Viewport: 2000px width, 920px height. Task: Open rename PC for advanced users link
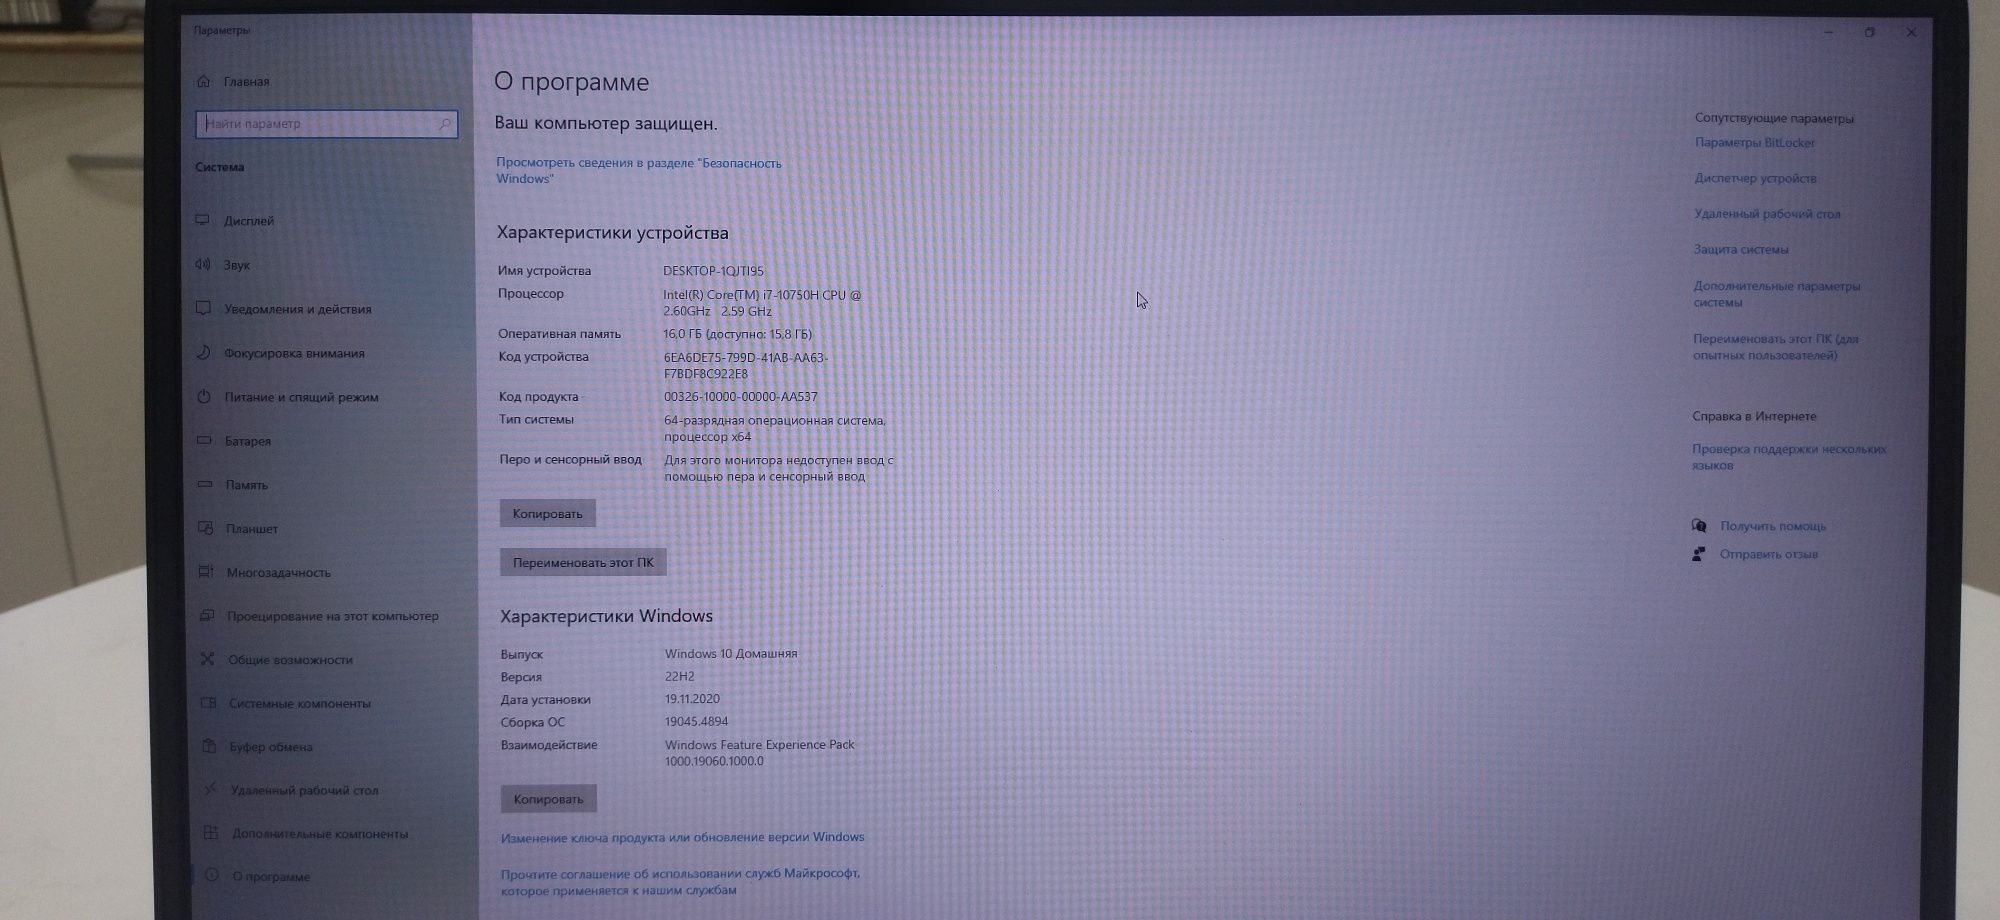[x=1776, y=347]
